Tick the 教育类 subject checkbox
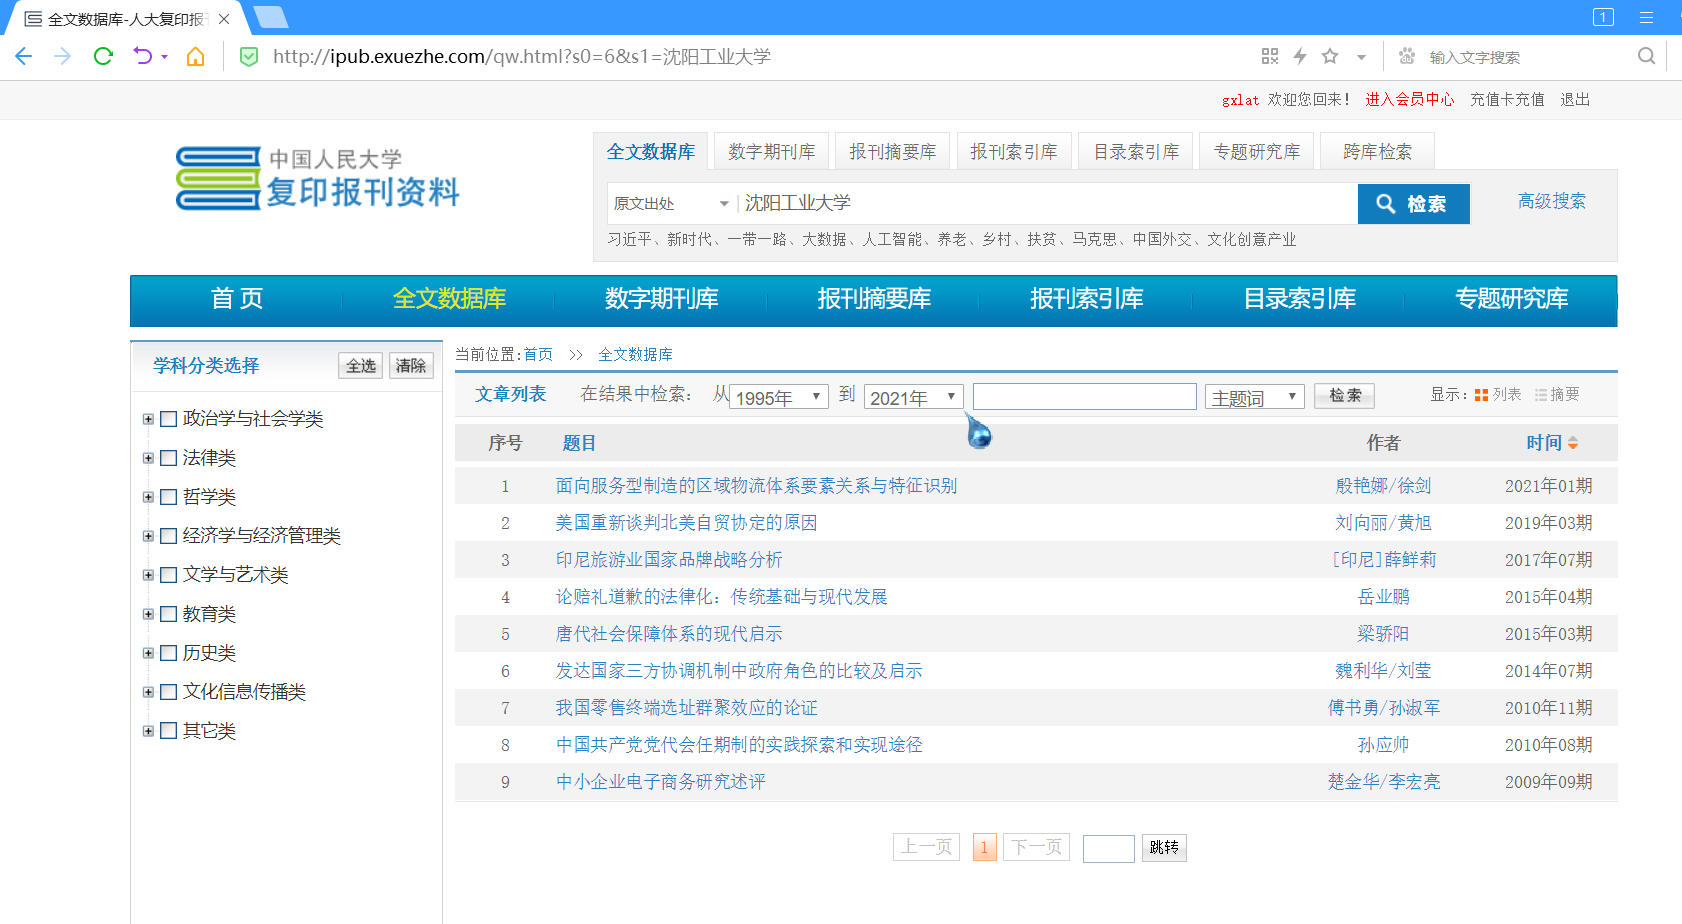The image size is (1682, 924). tap(169, 614)
